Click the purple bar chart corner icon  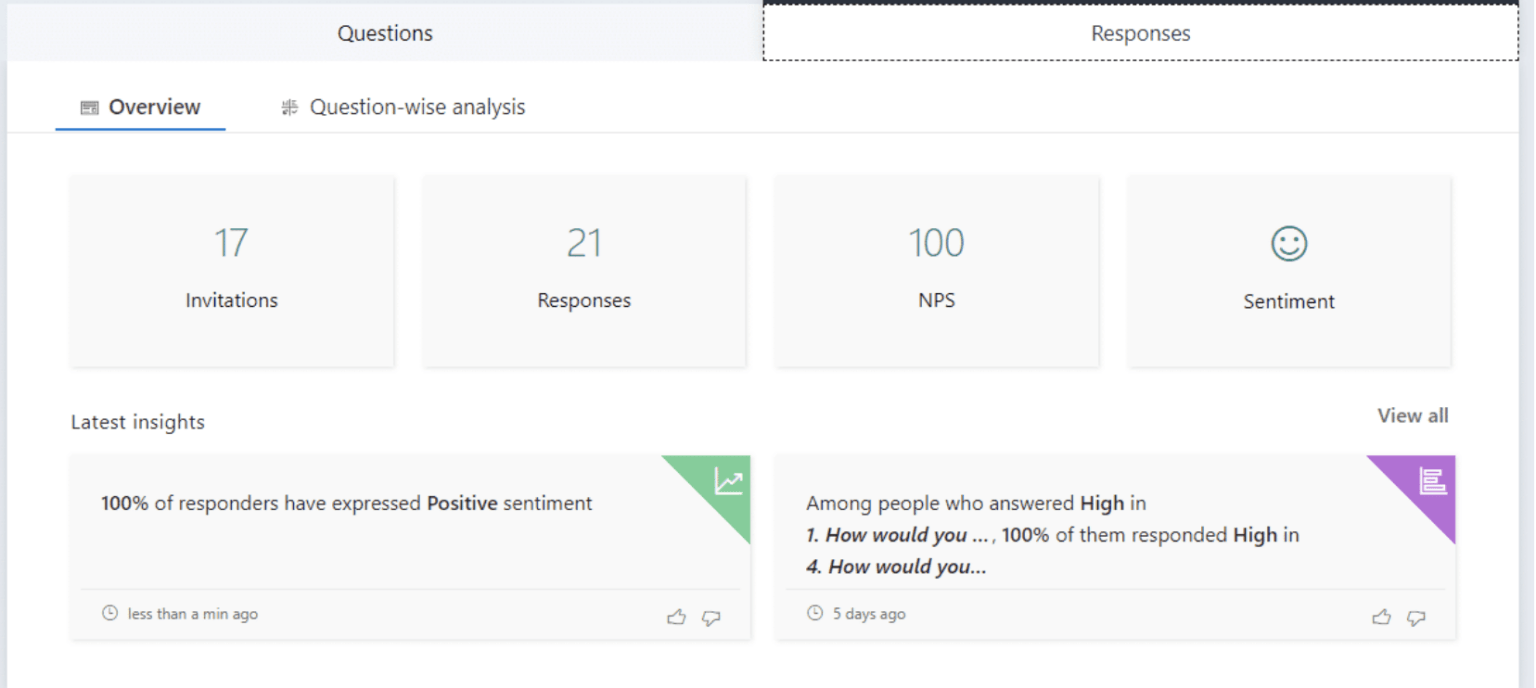[1433, 481]
